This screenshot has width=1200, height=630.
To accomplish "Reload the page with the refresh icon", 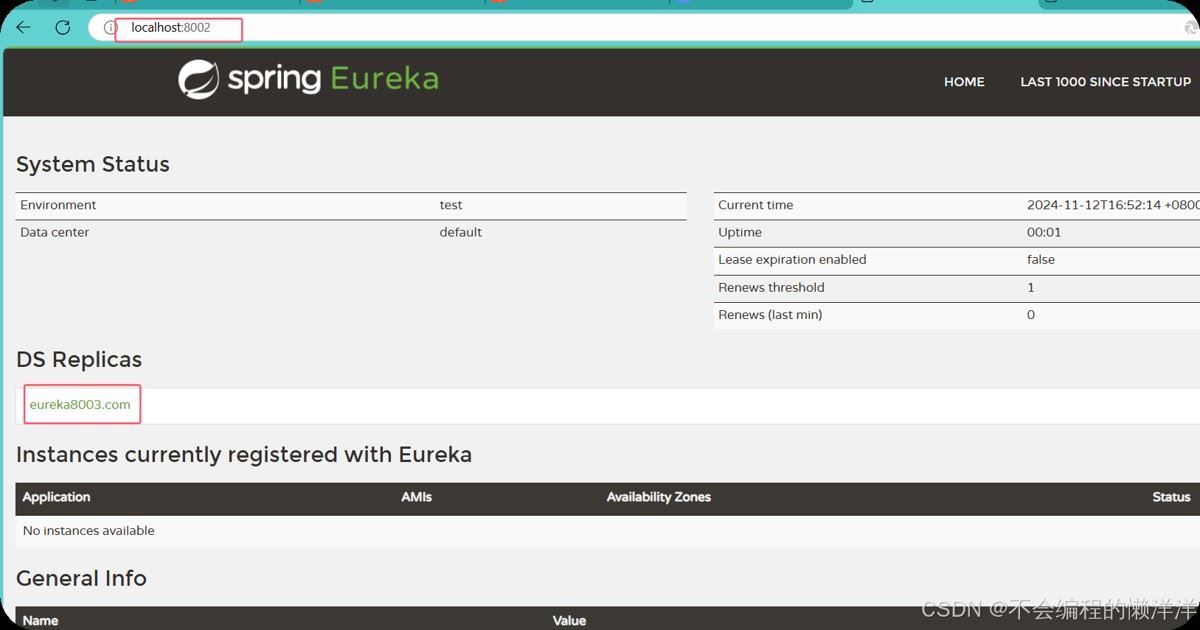I will [x=63, y=28].
